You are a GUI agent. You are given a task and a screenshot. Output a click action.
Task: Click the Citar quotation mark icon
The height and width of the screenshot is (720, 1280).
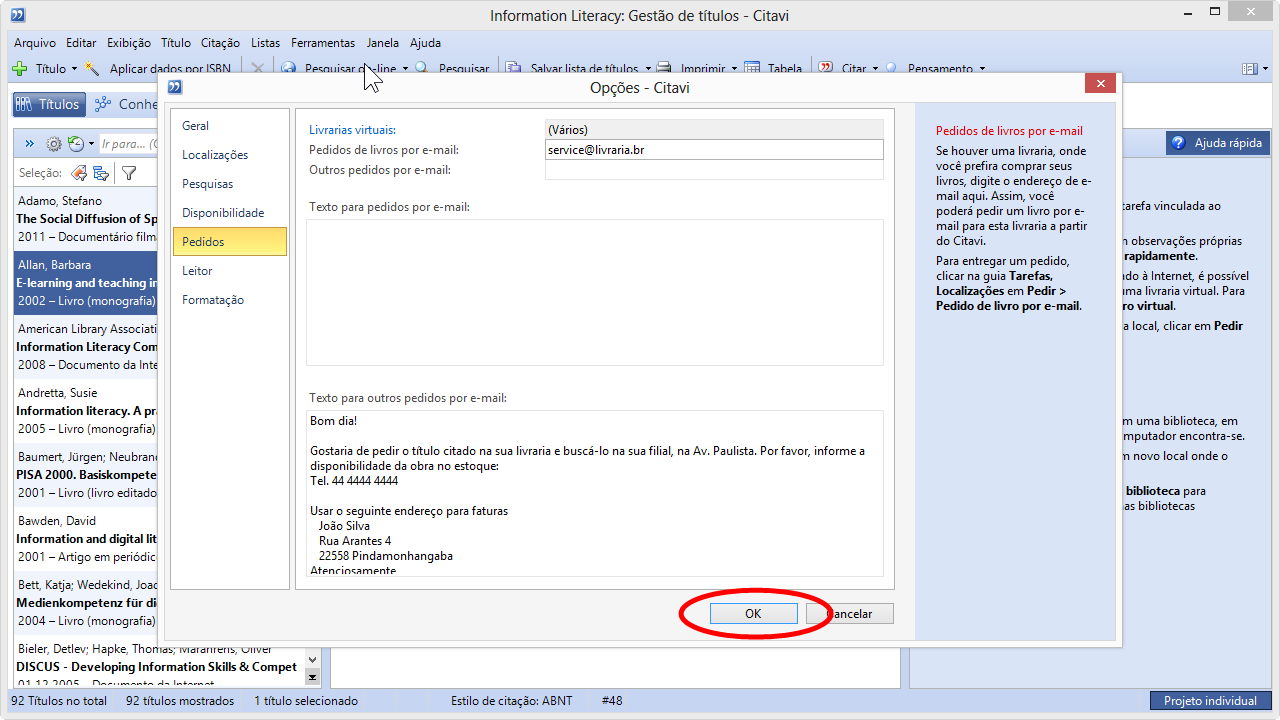coord(826,69)
